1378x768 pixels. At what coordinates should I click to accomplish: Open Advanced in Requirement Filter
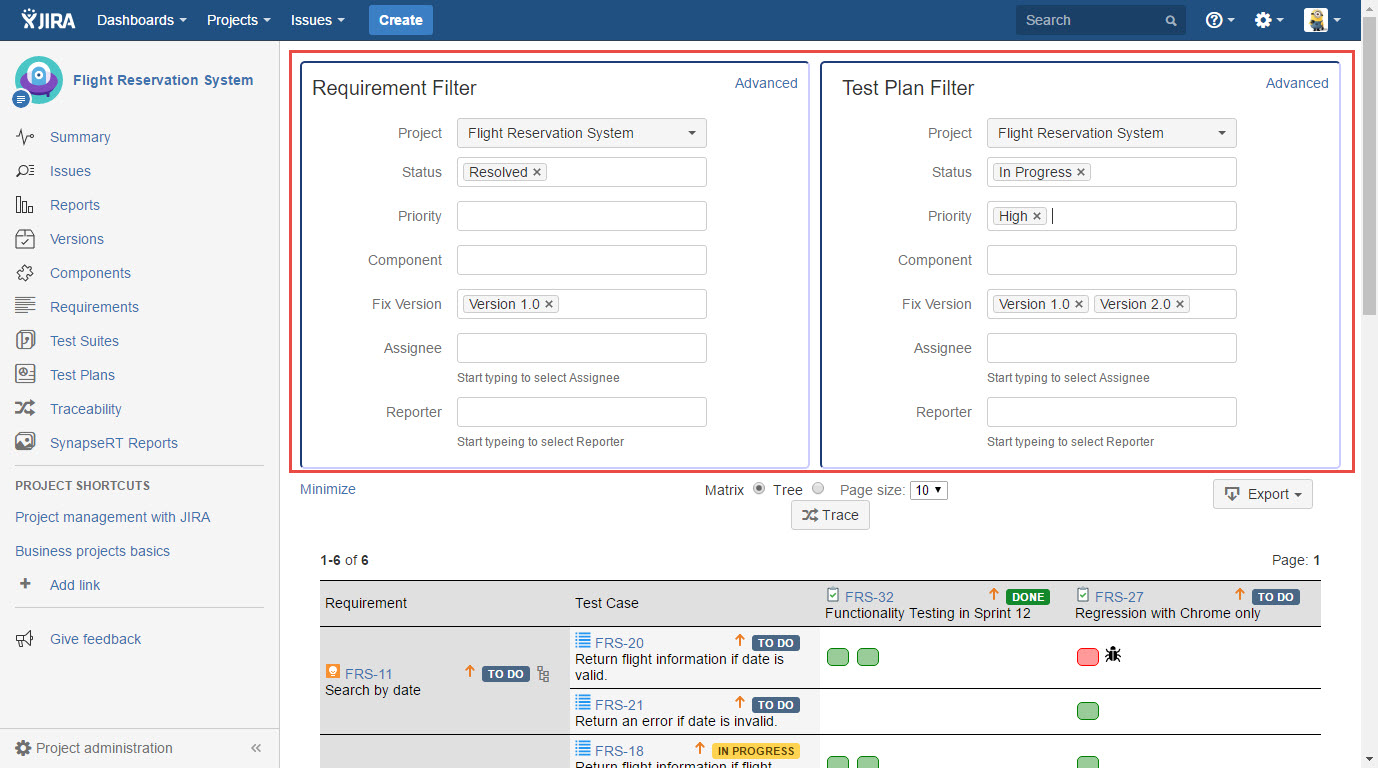766,83
